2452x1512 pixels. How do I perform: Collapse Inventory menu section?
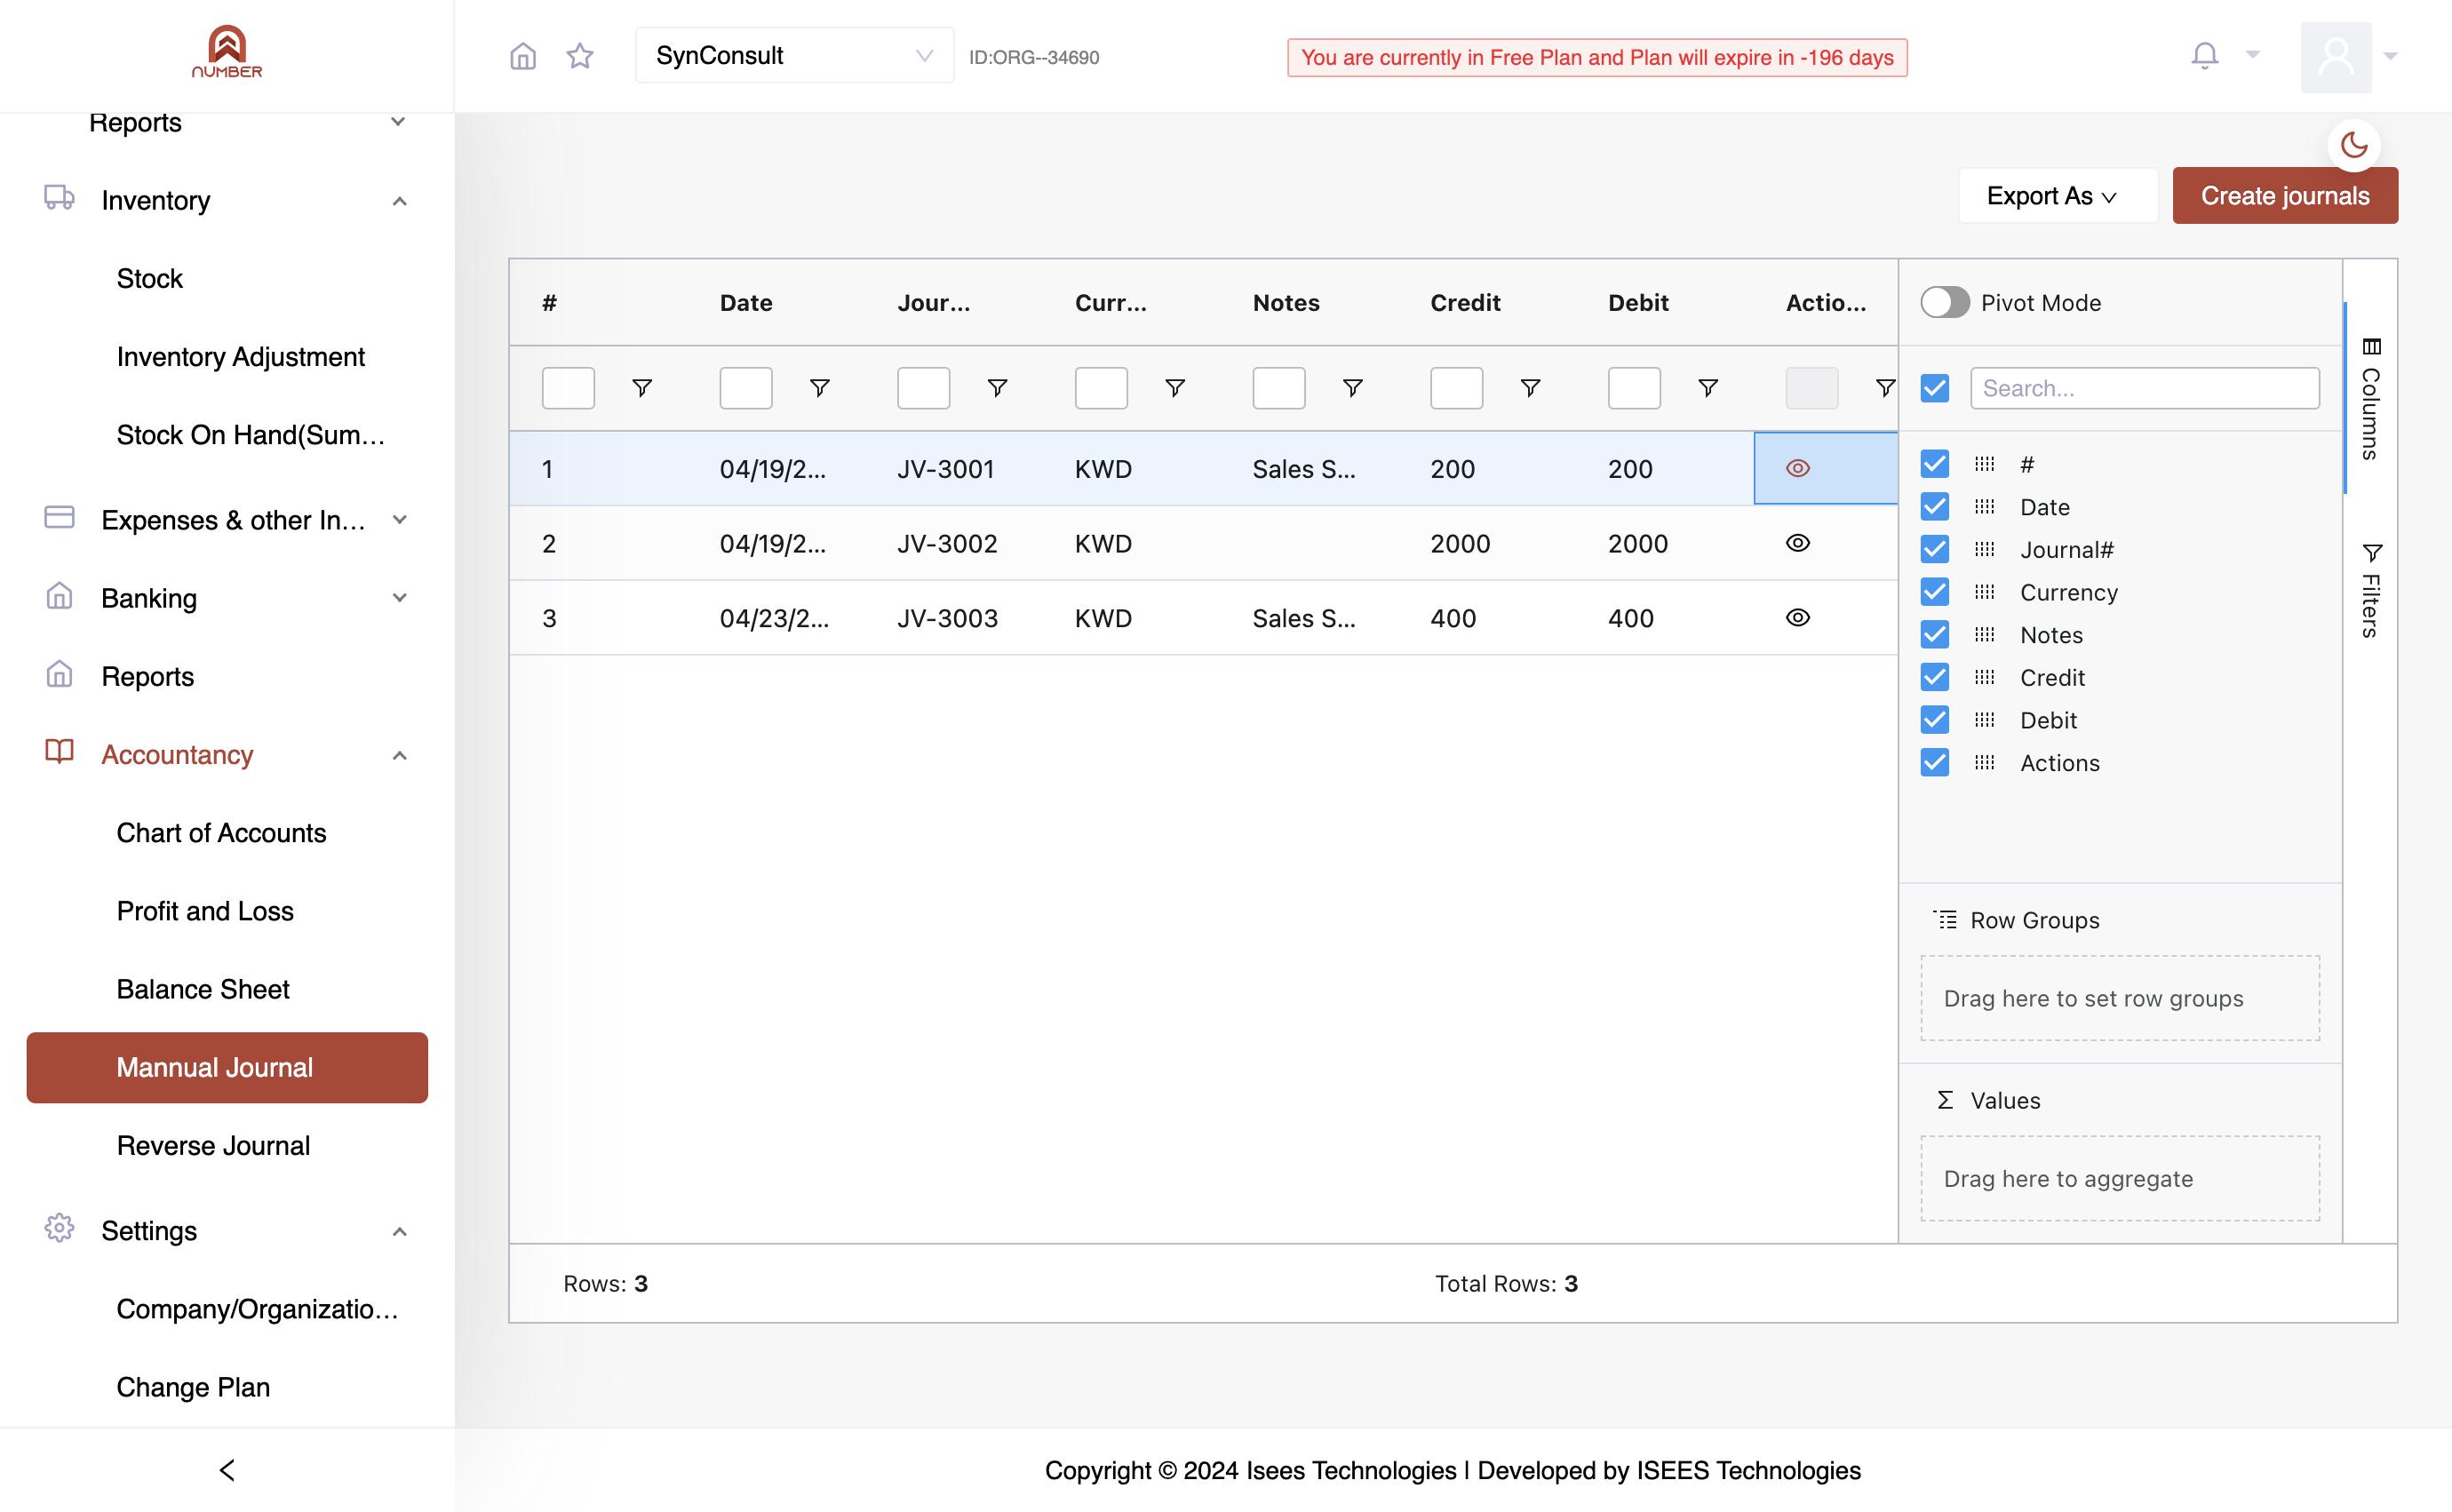pos(227,200)
